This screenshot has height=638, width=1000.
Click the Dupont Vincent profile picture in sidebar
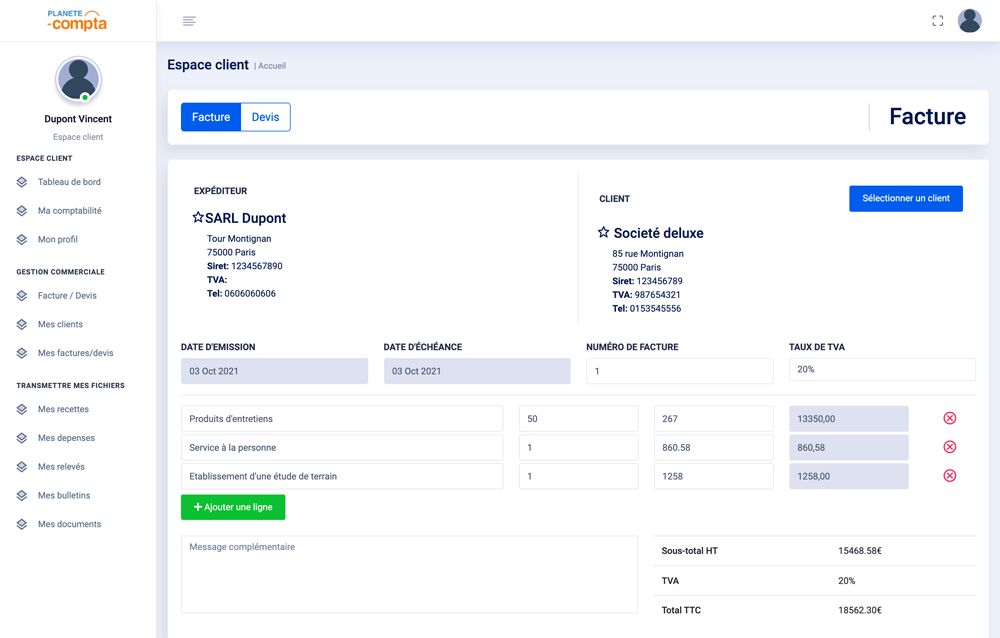(78, 80)
